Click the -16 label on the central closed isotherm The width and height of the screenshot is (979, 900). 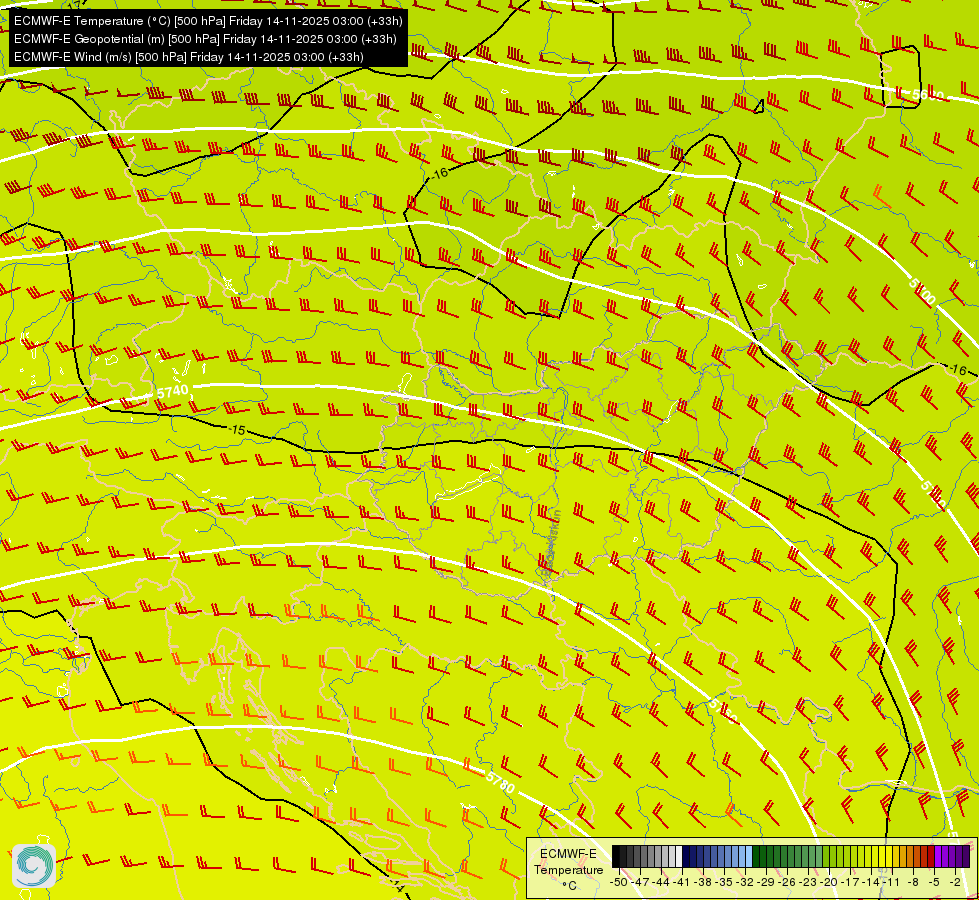coord(440,173)
